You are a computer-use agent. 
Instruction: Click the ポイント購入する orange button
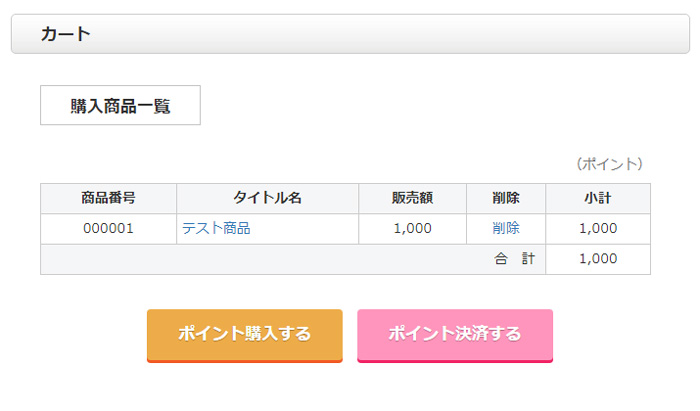(244, 334)
